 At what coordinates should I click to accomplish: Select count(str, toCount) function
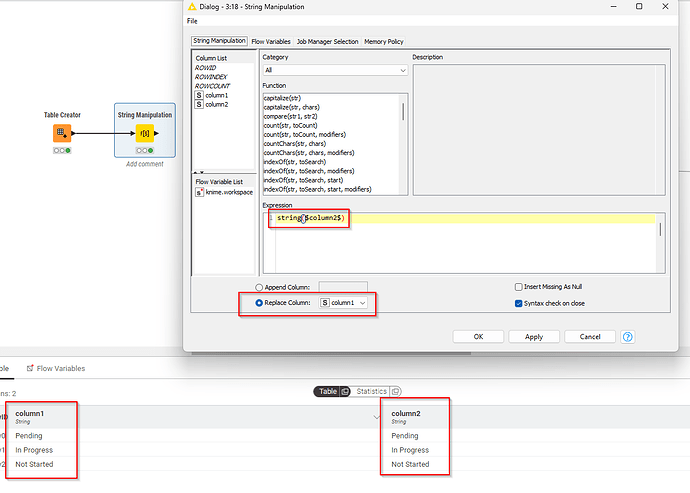click(290, 125)
